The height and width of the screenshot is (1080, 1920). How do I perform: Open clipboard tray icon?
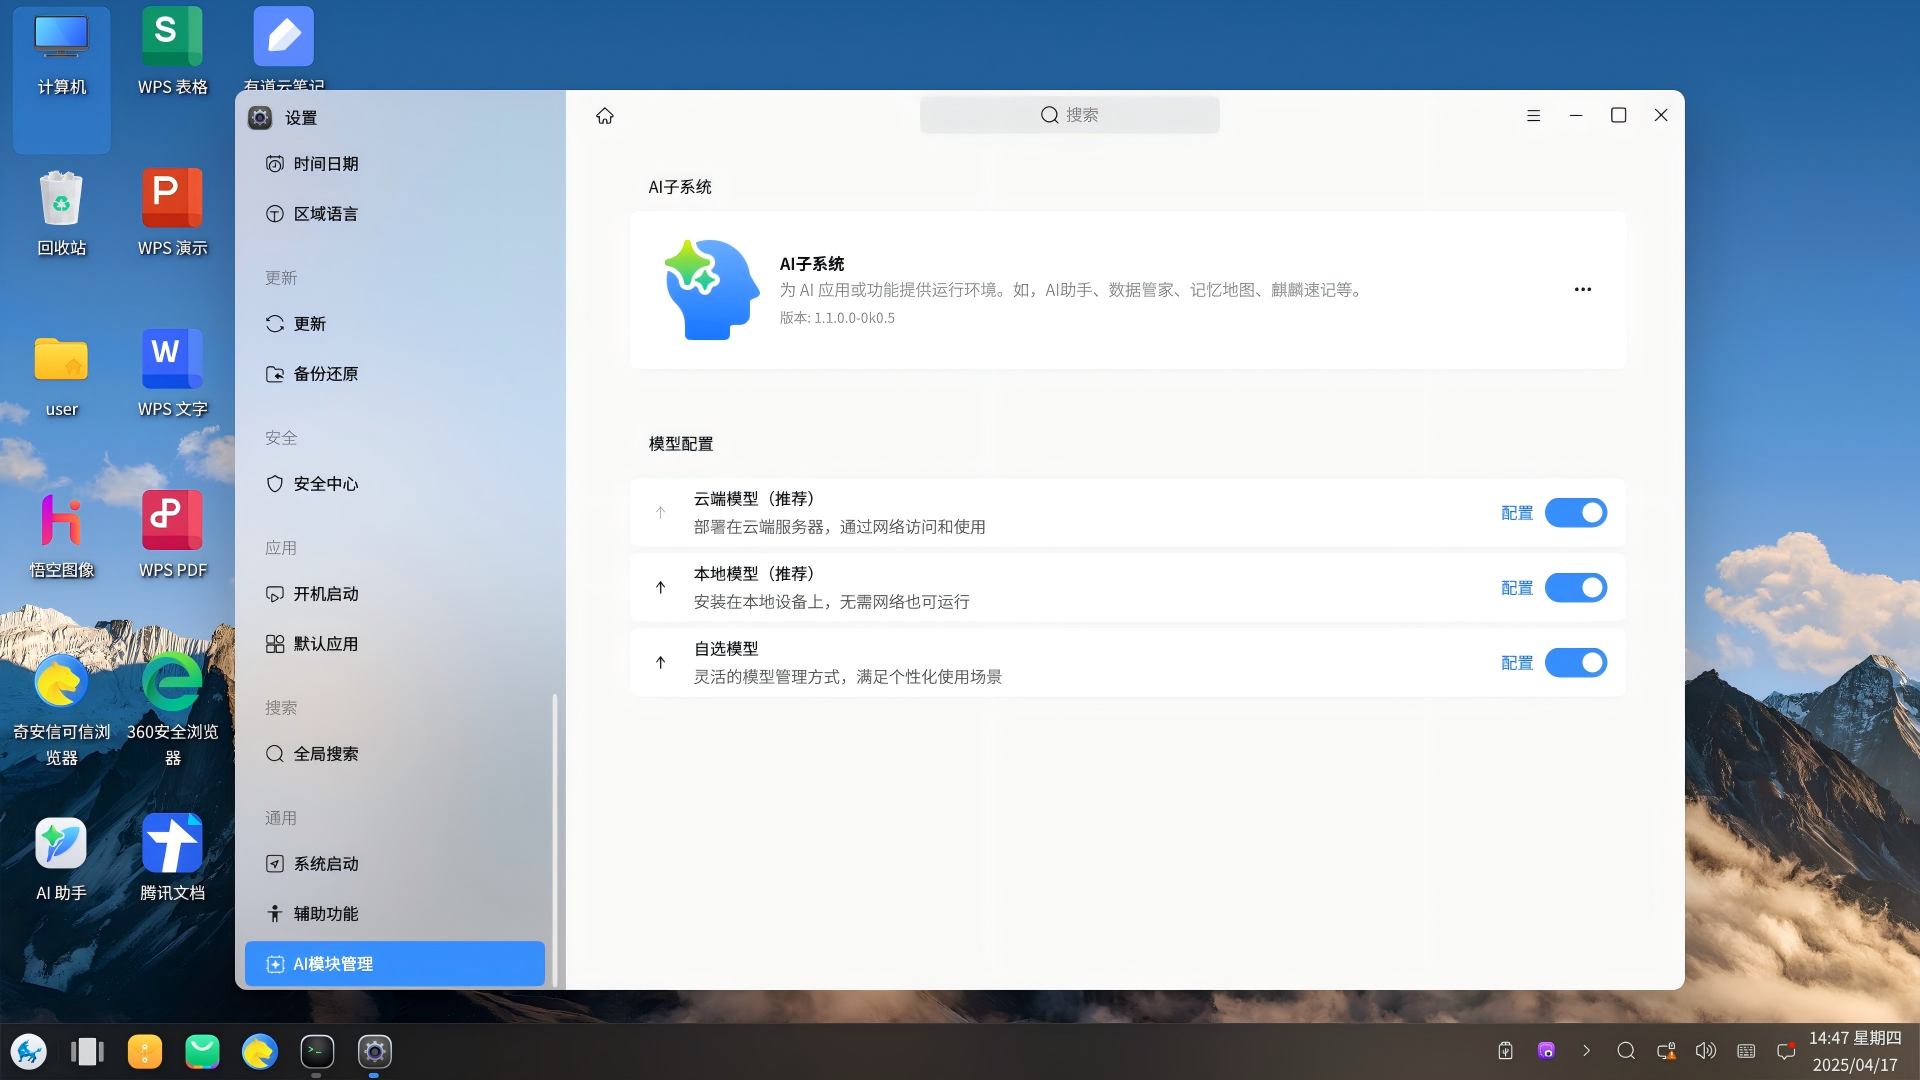click(1506, 1051)
